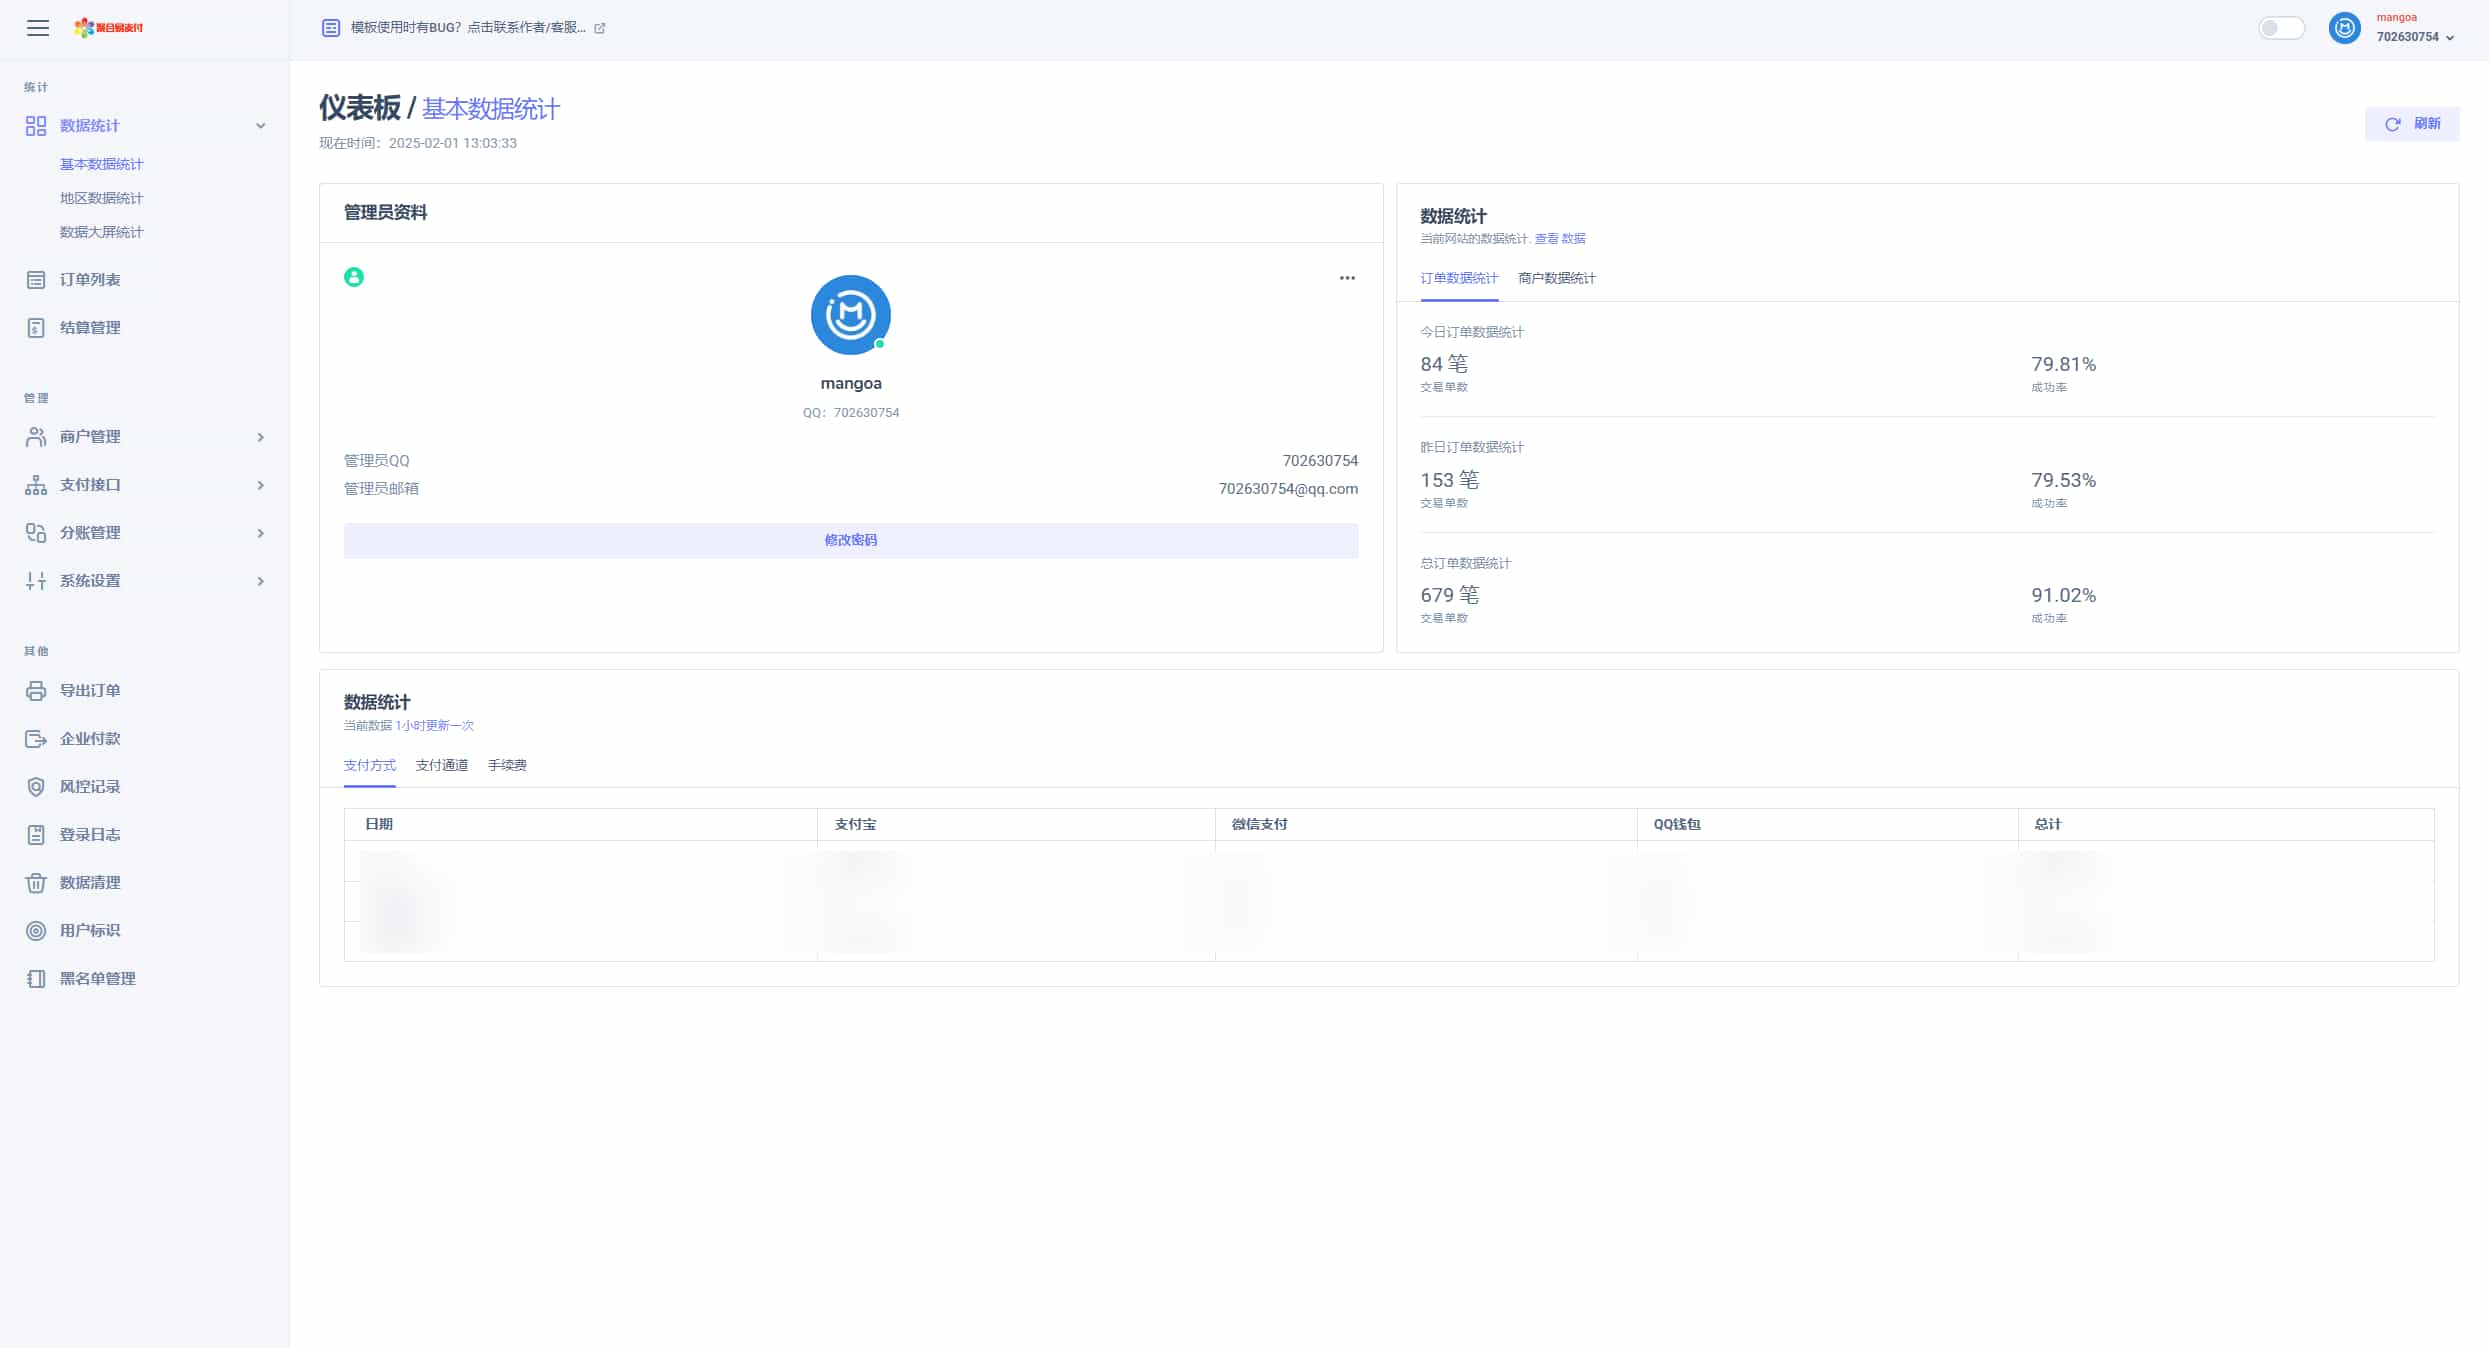Switch to 商户数据统计 tab
This screenshot has height=1348, width=2489.
pos(1556,278)
